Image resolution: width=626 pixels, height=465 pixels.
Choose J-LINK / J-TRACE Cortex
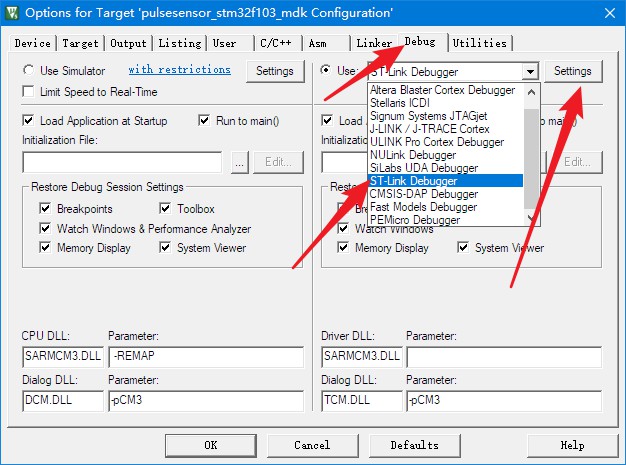(445, 129)
